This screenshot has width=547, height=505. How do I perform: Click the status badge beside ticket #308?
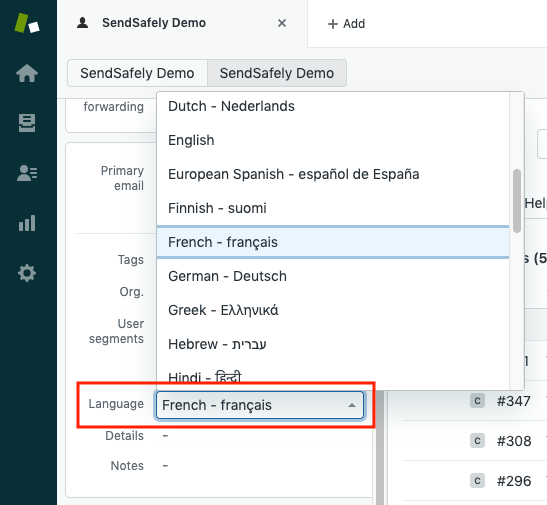pos(477,441)
